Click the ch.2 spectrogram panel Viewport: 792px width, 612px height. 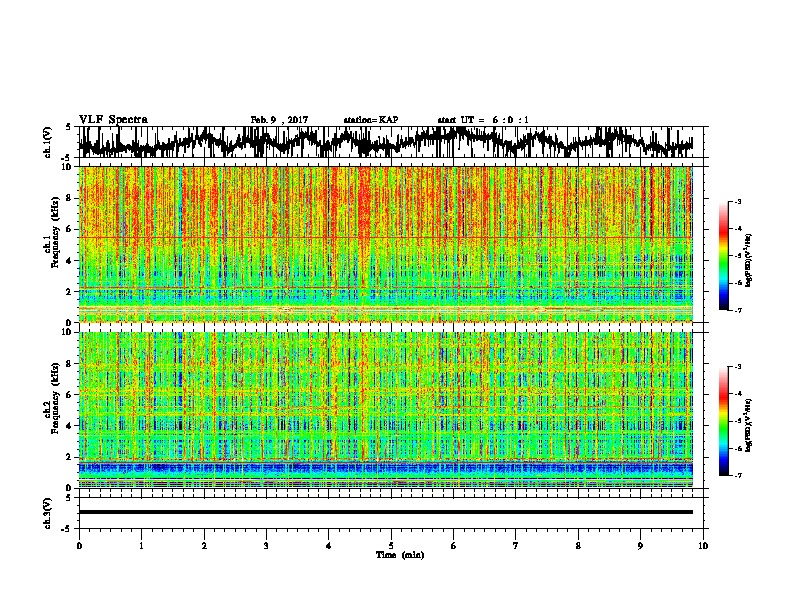[385, 410]
